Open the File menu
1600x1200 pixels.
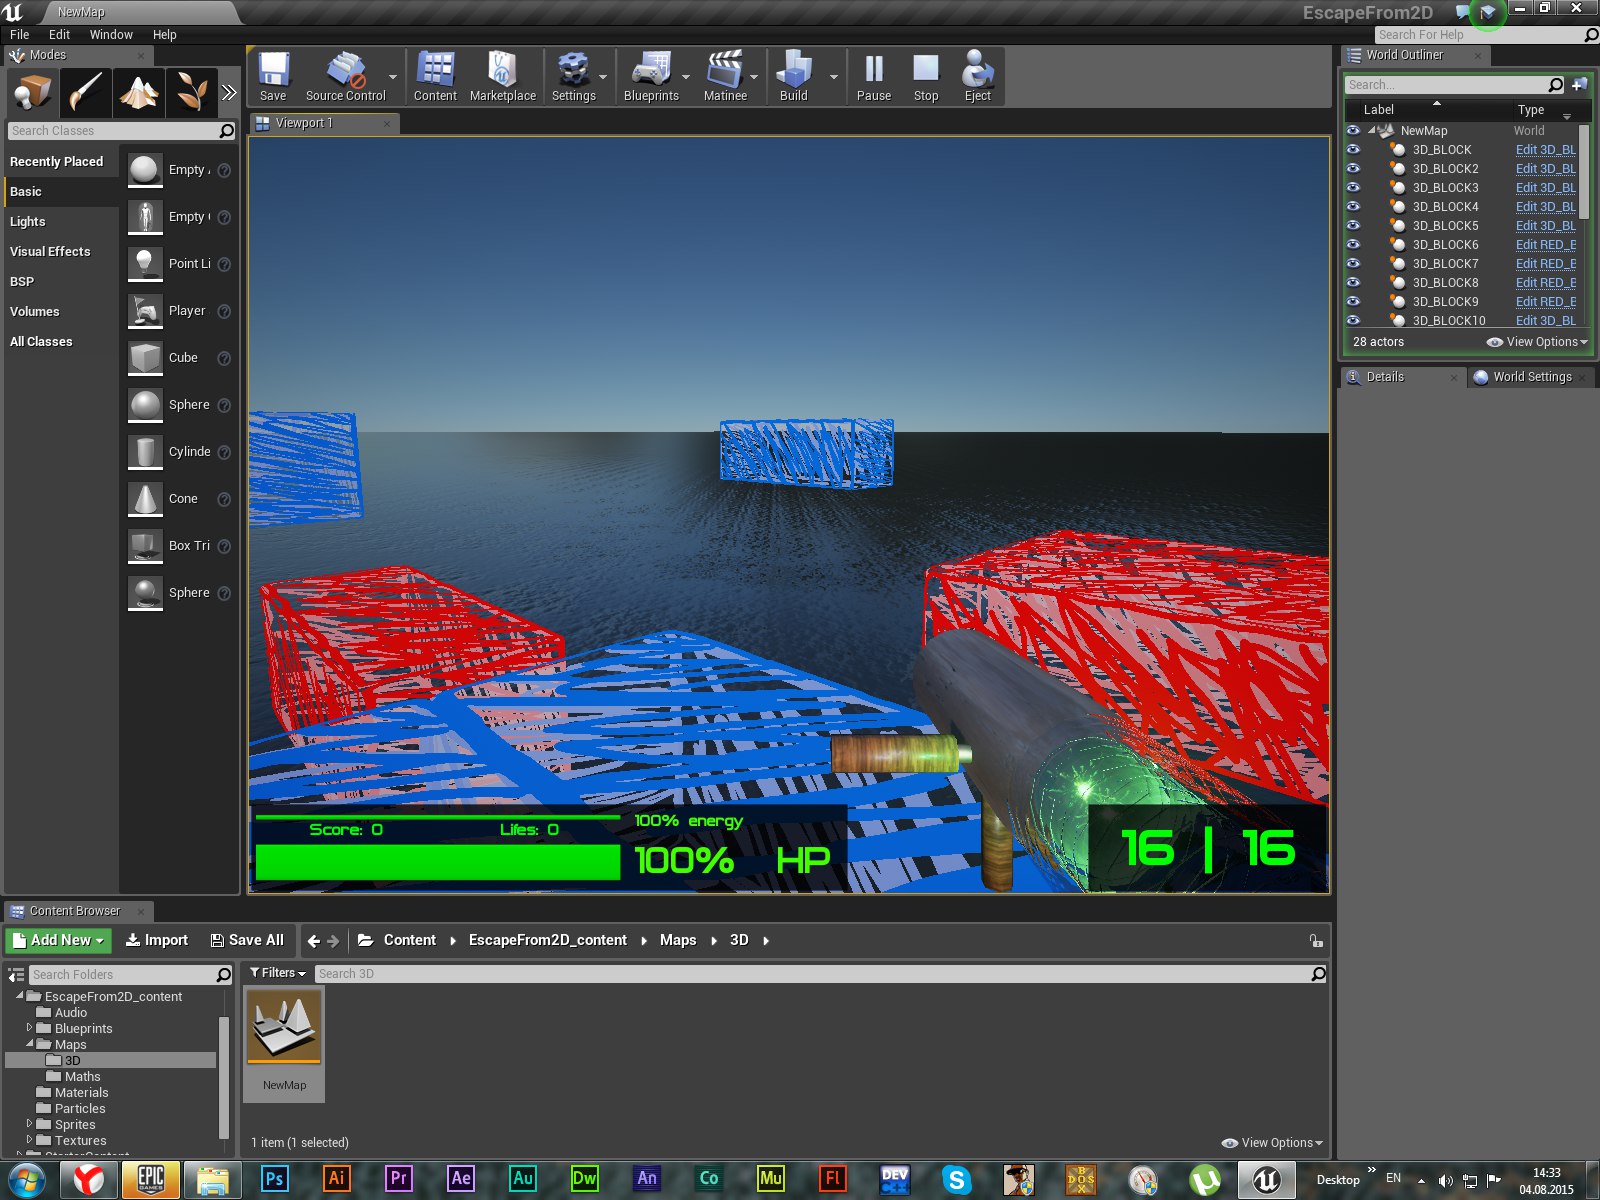(19, 34)
